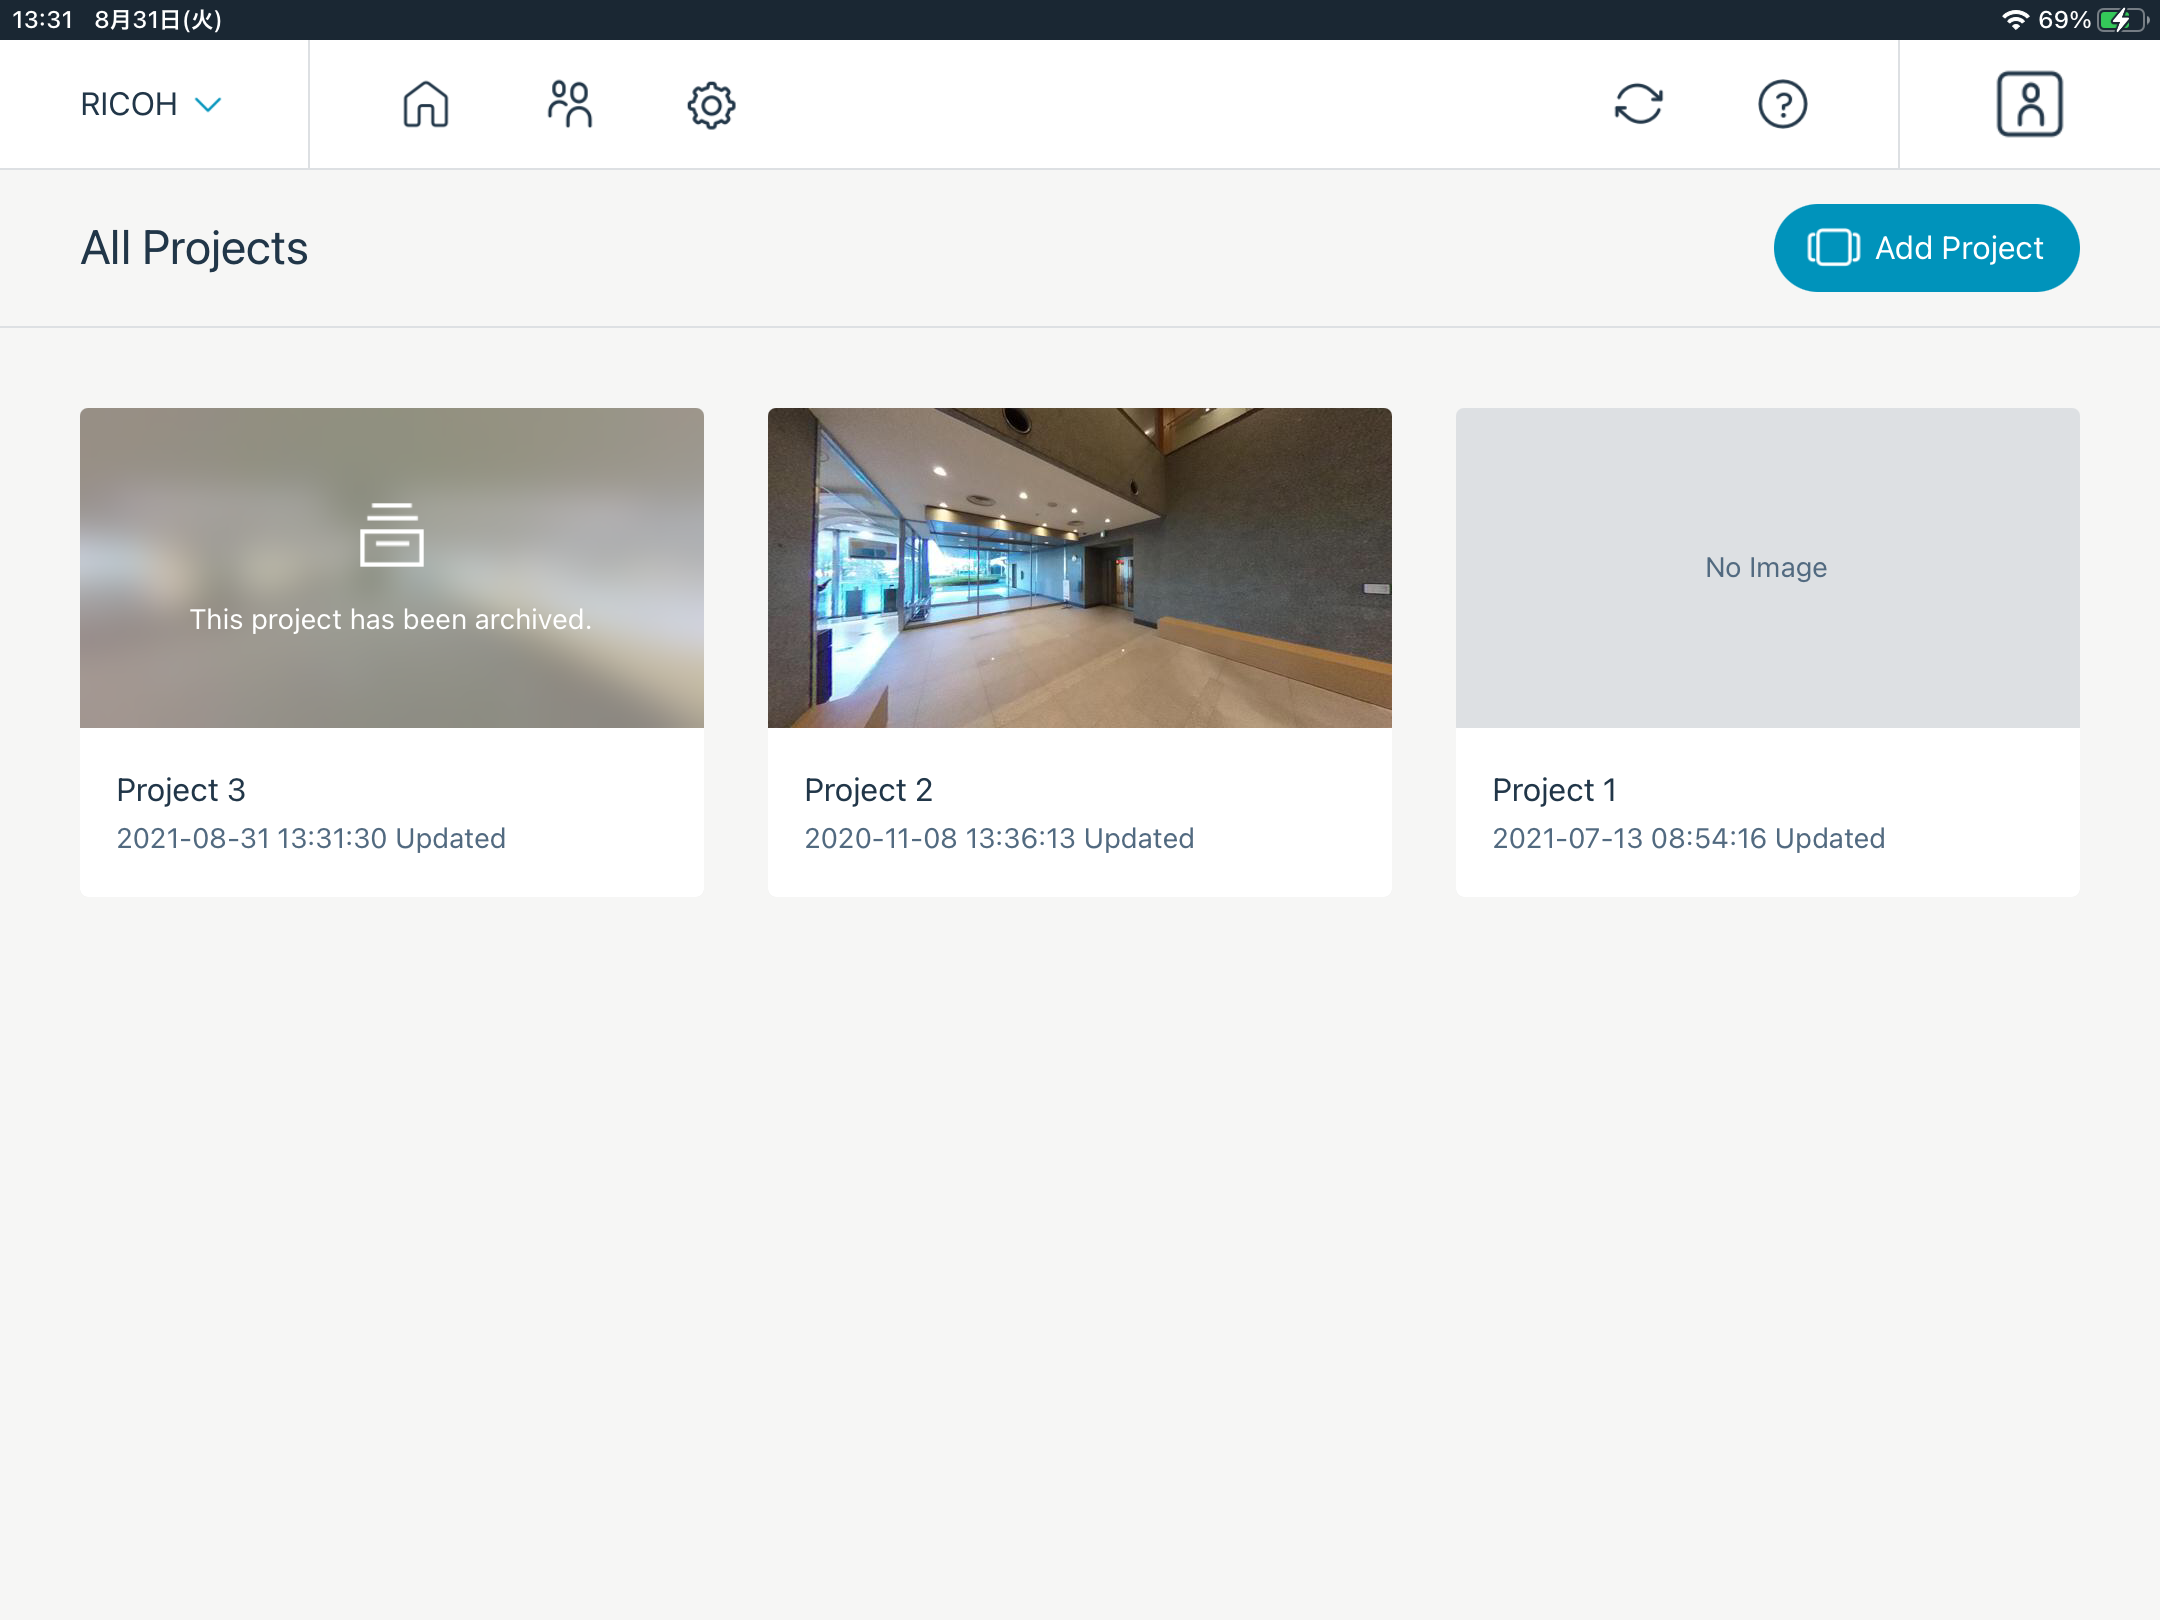The height and width of the screenshot is (1620, 2160).
Task: Open the Project 1 No Image thumbnail
Action: pyautogui.click(x=1766, y=567)
